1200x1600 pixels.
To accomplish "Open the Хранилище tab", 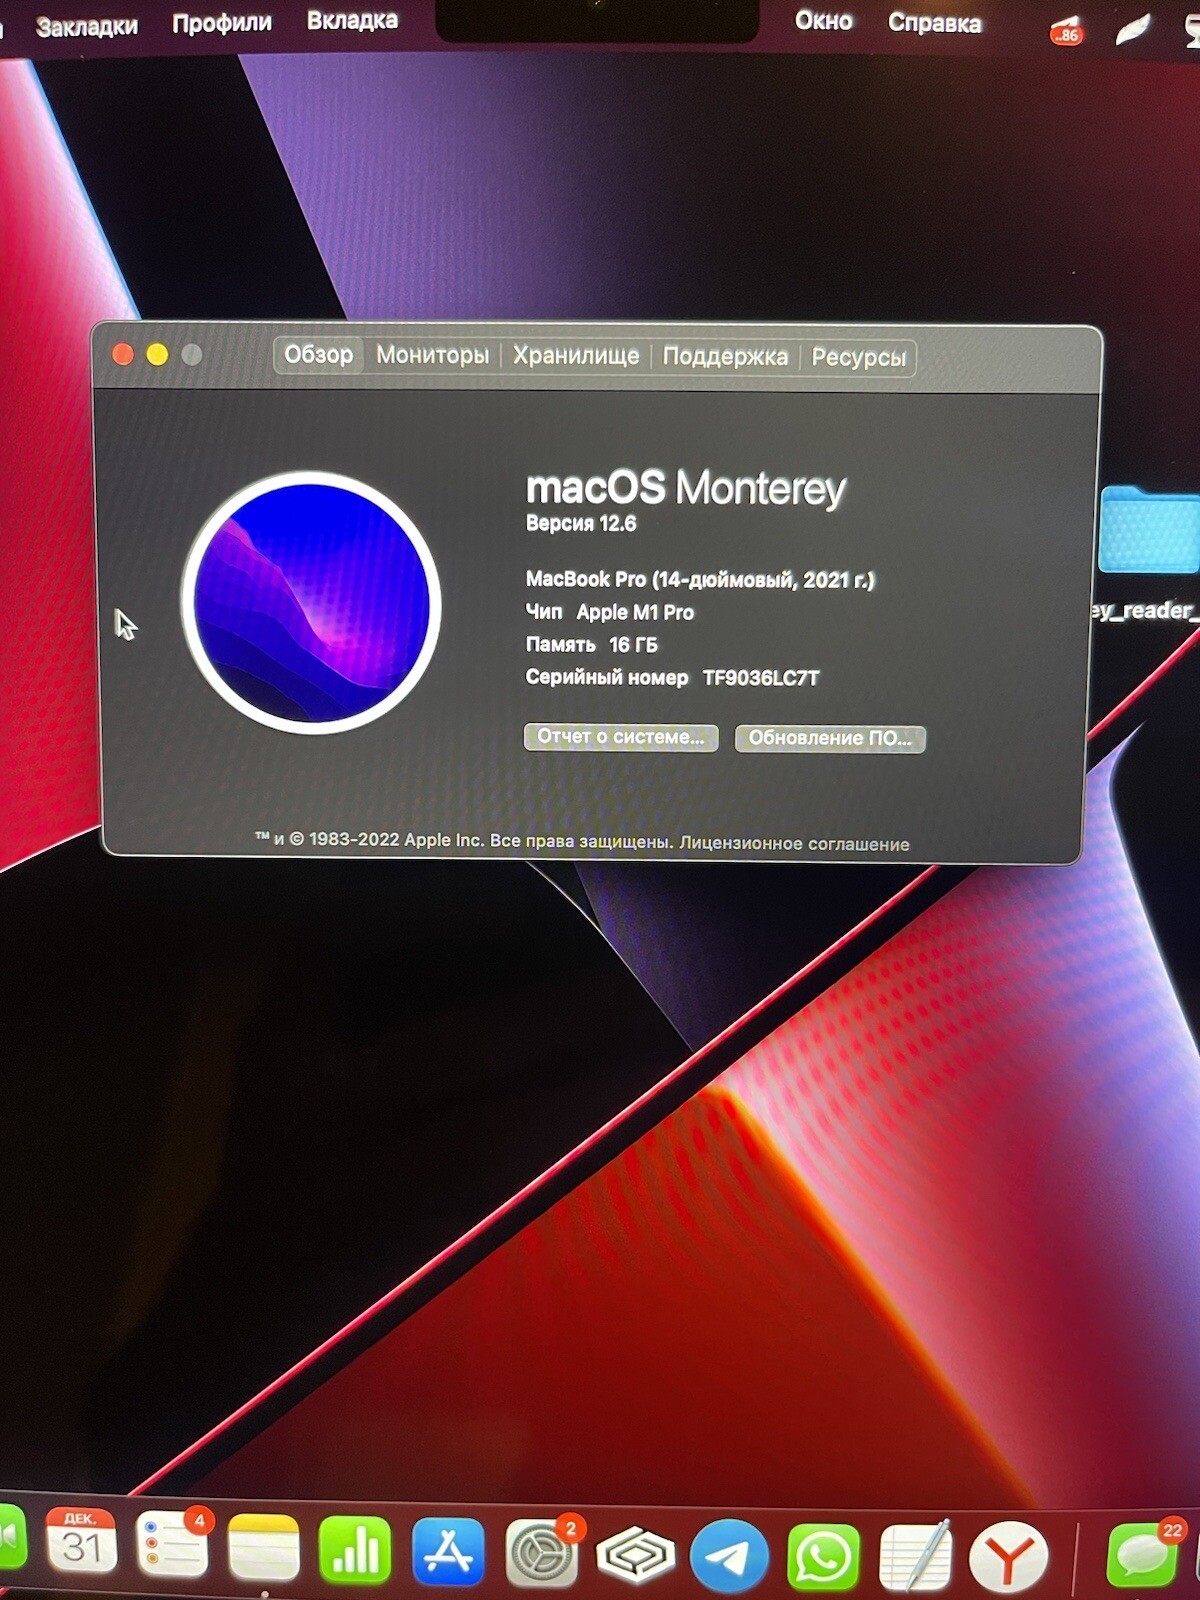I will pyautogui.click(x=576, y=355).
